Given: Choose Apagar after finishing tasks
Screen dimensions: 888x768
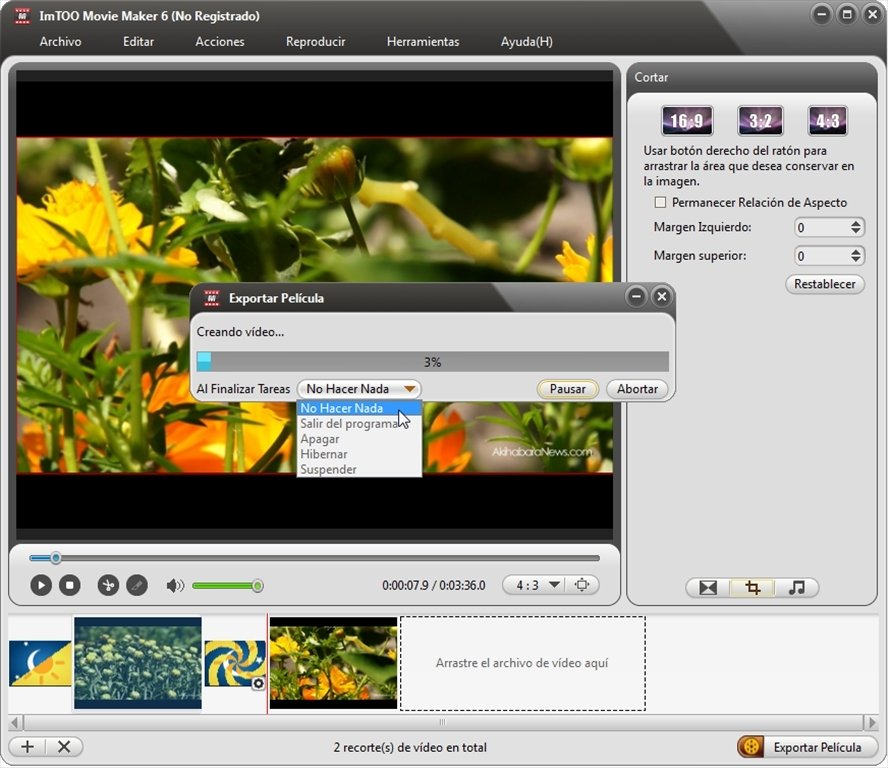Looking at the screenshot, I should click(x=359, y=439).
